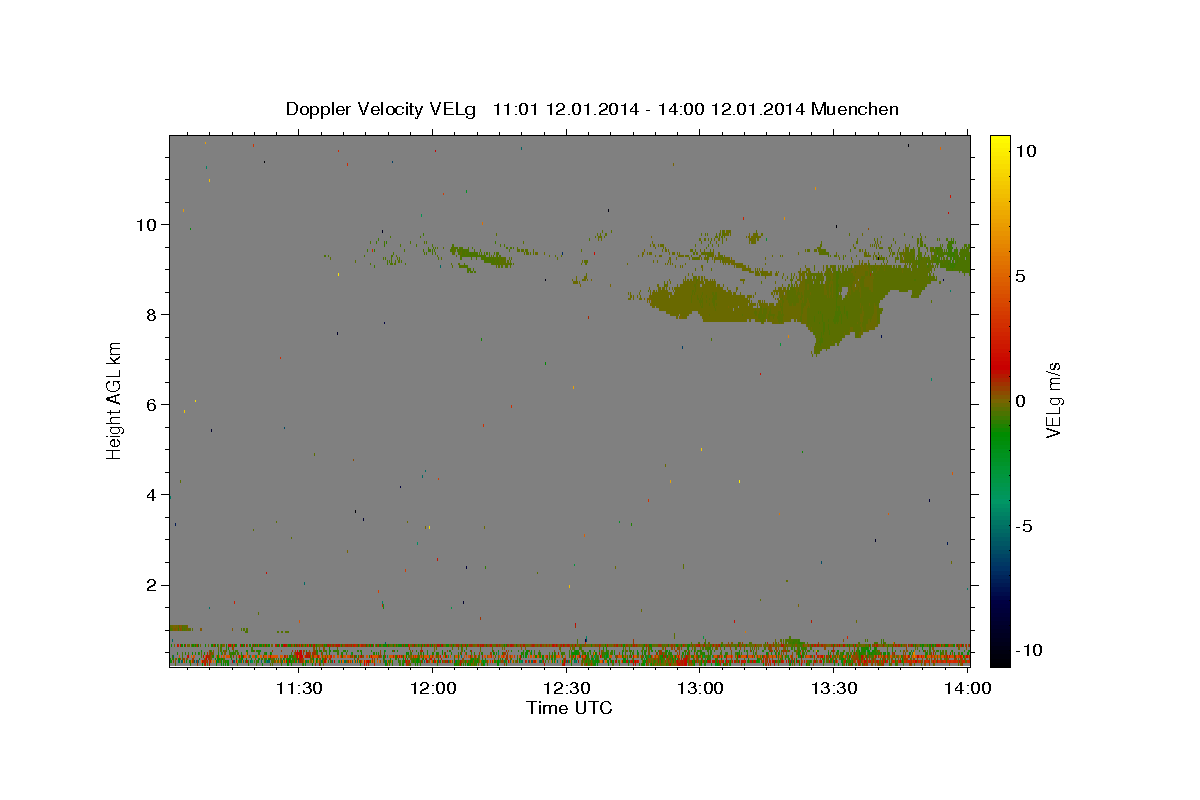Click the 'VELg m/s' colorbar label
Image resolution: width=1200 pixels, height=800 pixels.
(1053, 400)
